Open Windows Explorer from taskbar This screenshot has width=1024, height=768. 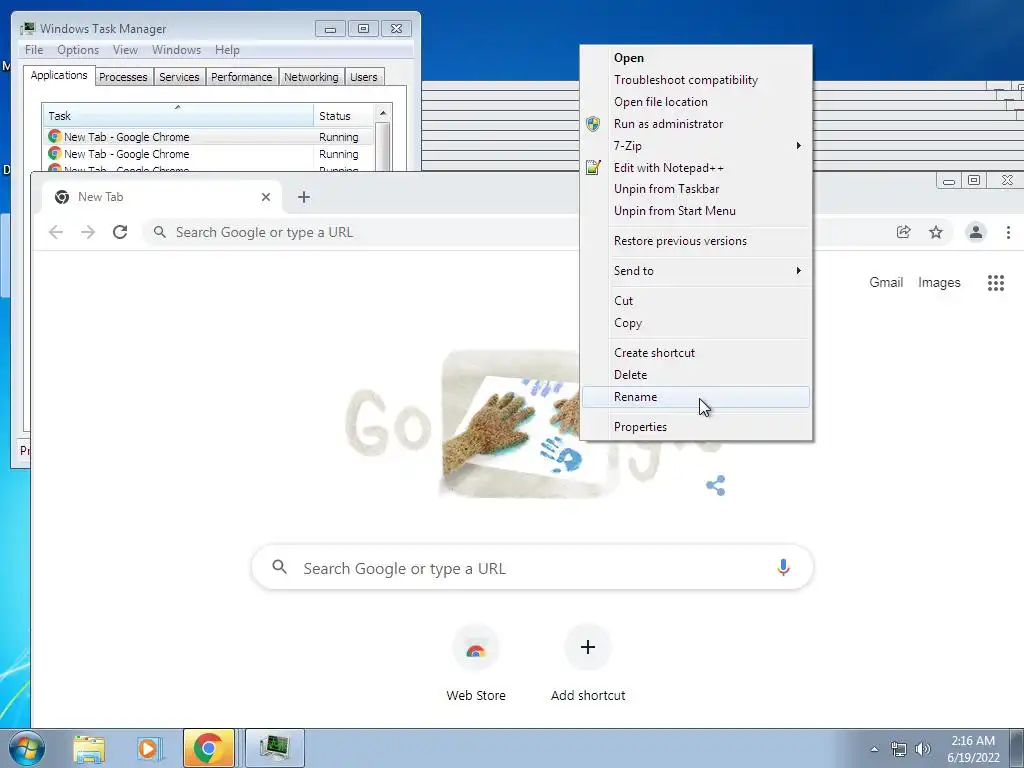89,748
